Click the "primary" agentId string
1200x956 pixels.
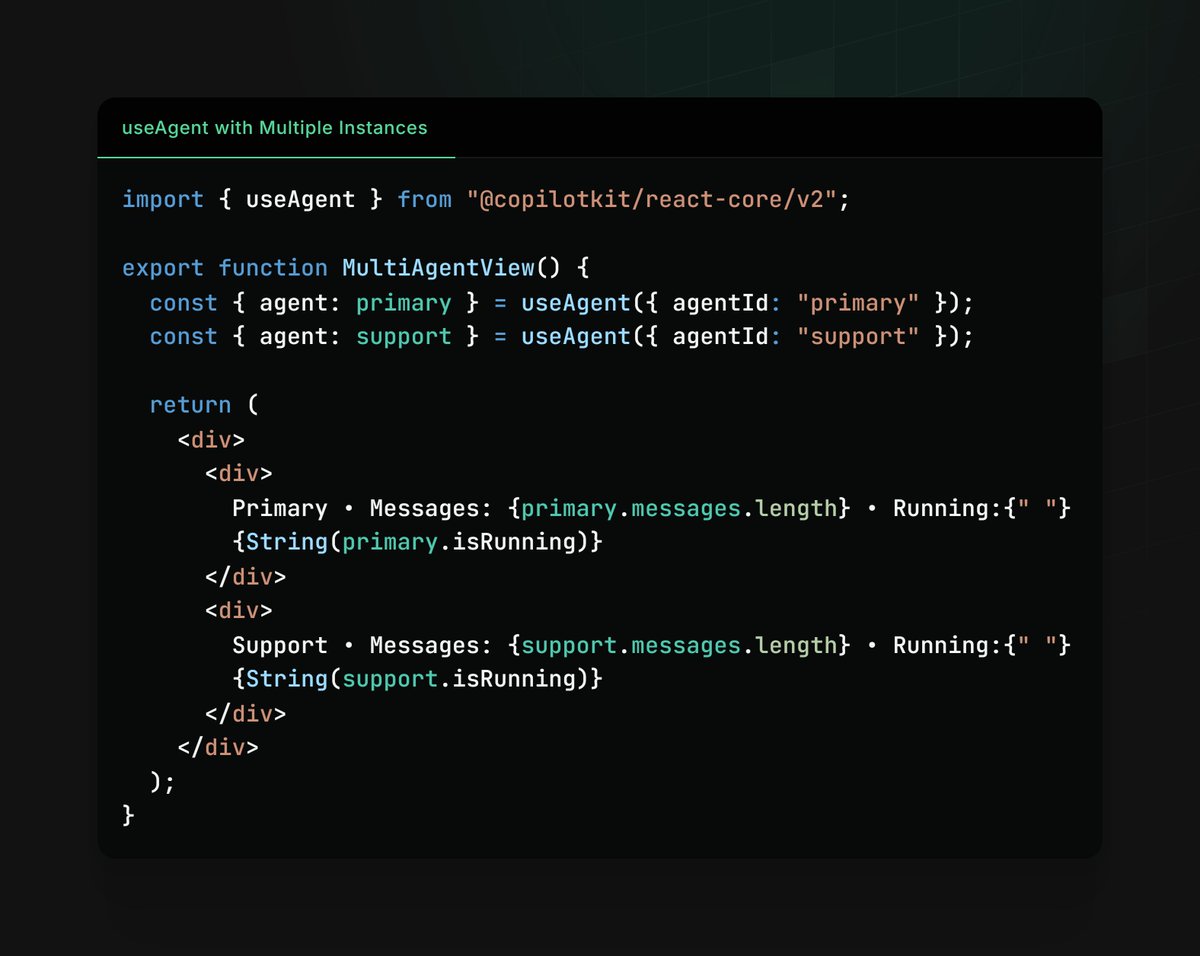pyautogui.click(x=858, y=302)
